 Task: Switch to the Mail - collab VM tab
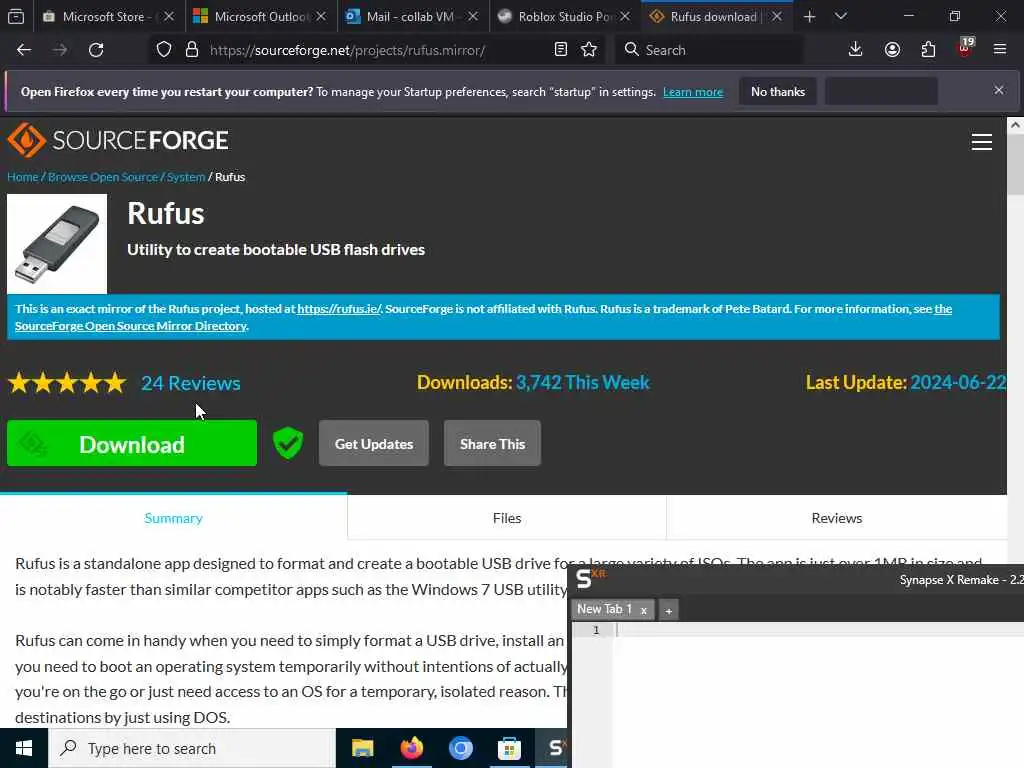tap(413, 16)
